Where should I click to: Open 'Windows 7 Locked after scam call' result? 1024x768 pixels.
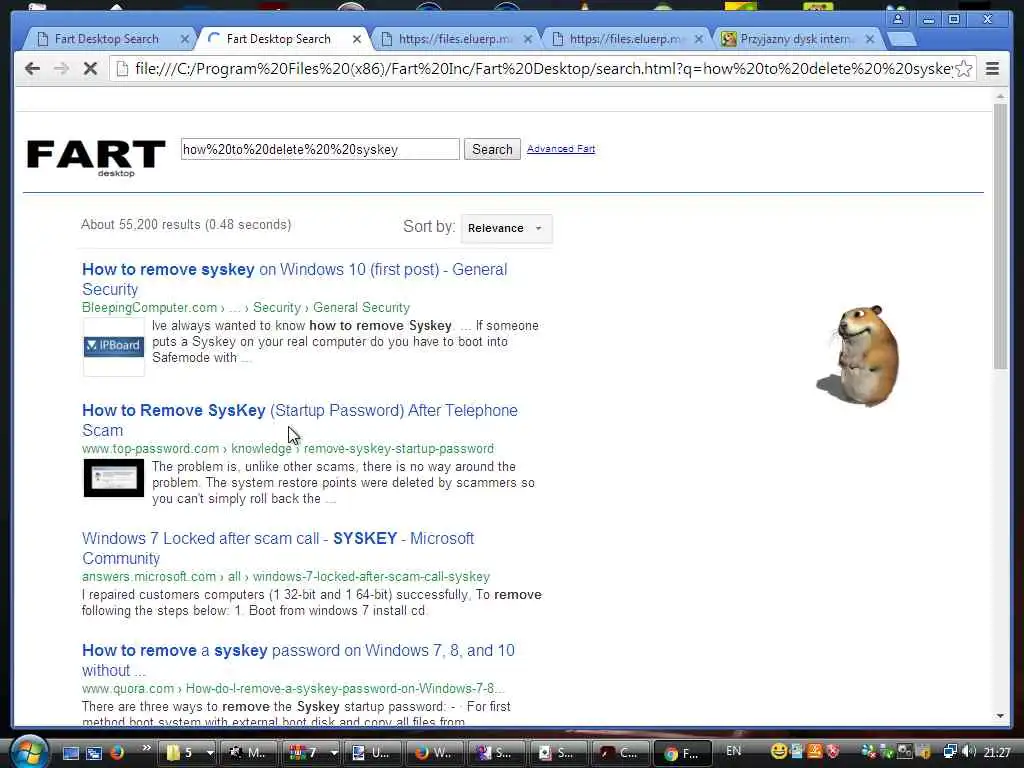[278, 548]
